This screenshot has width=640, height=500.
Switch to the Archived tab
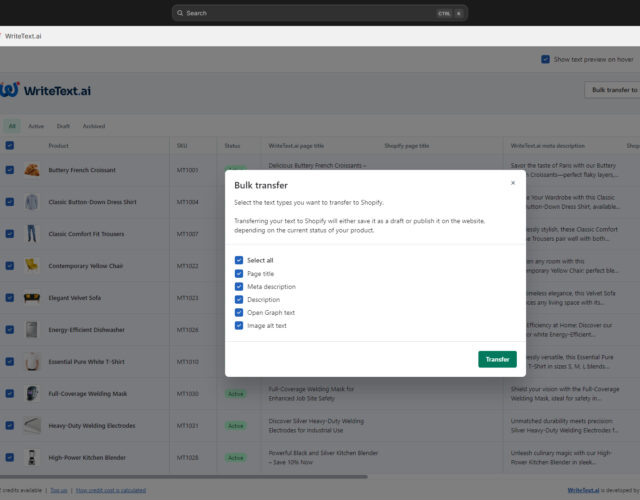pos(94,126)
